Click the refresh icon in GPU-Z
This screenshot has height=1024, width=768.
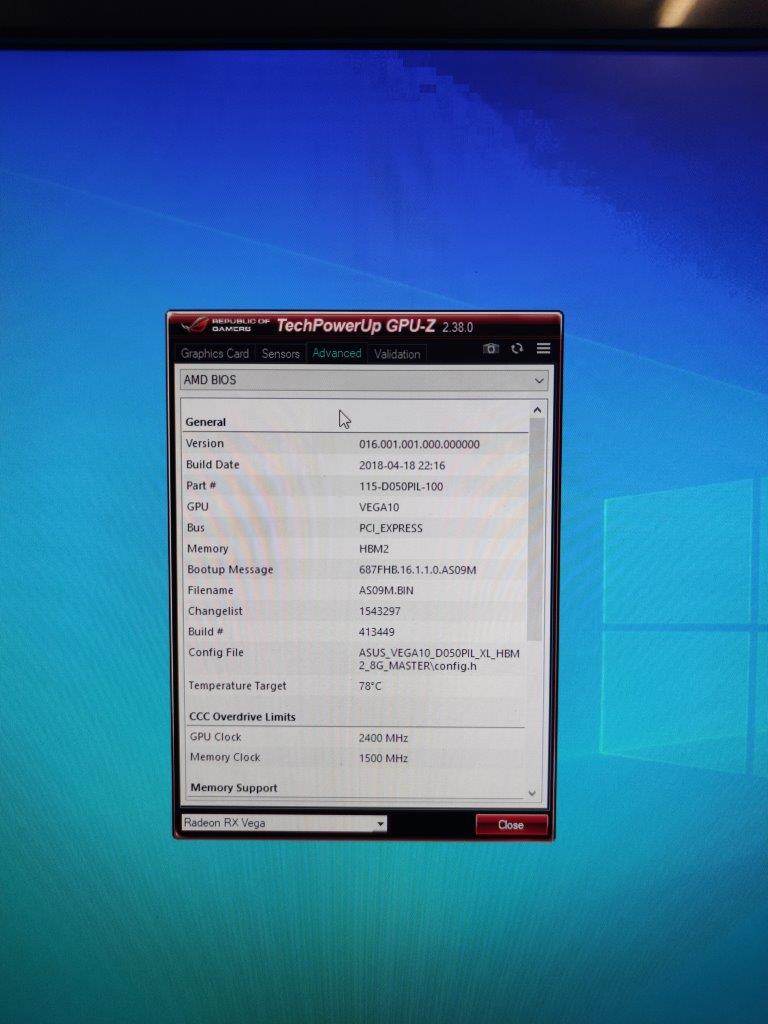(517, 349)
